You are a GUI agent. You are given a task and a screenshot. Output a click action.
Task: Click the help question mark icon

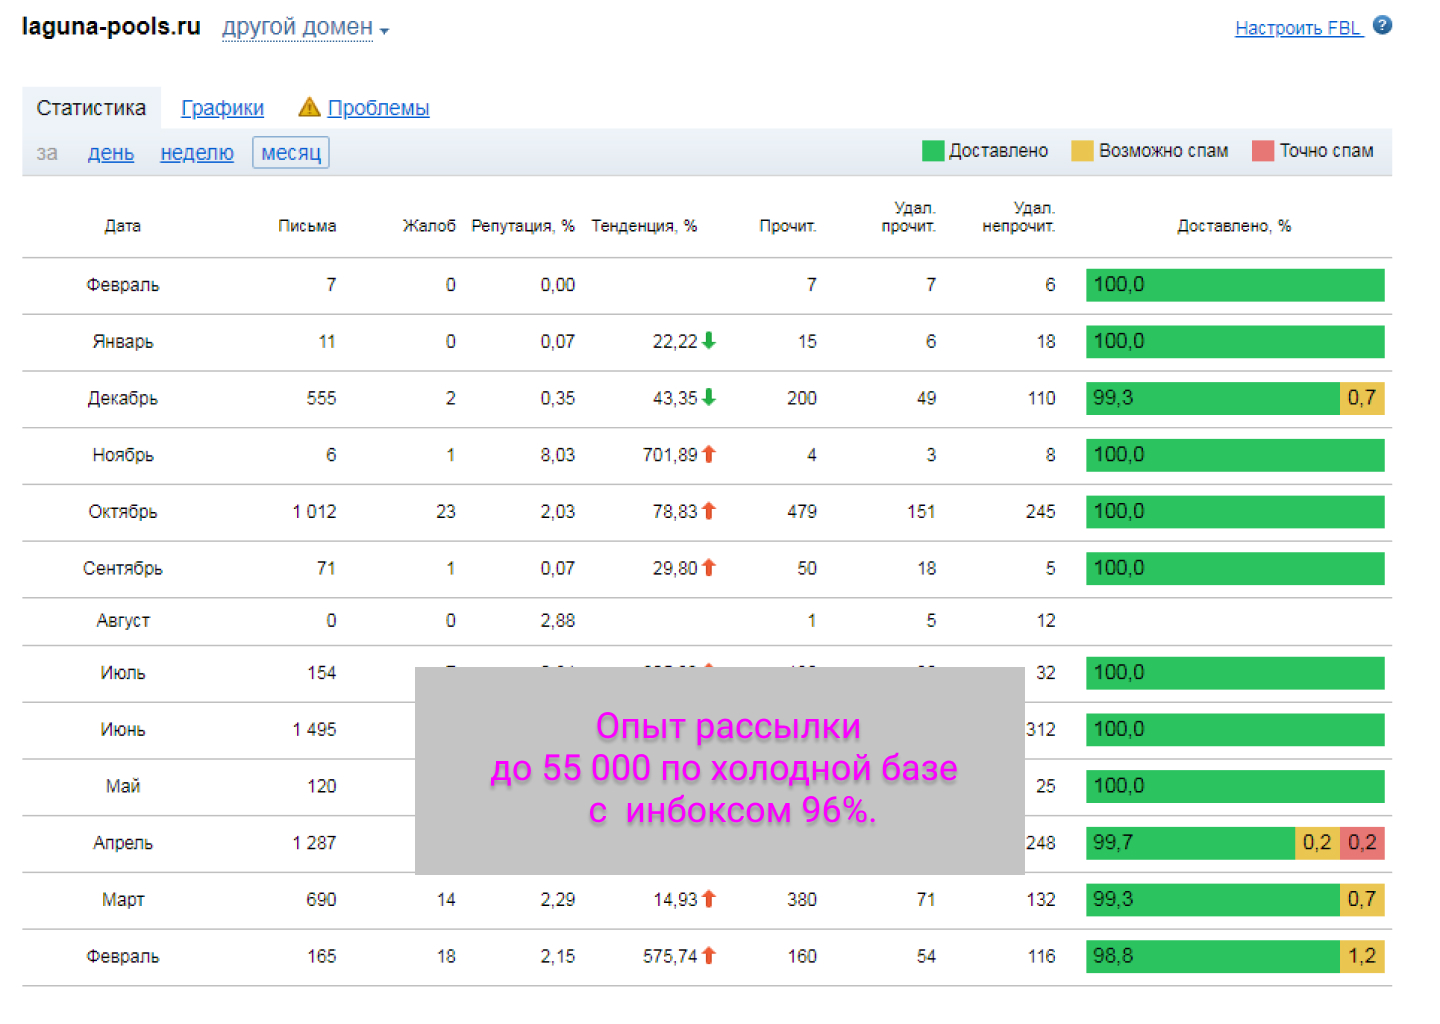(x=1382, y=26)
